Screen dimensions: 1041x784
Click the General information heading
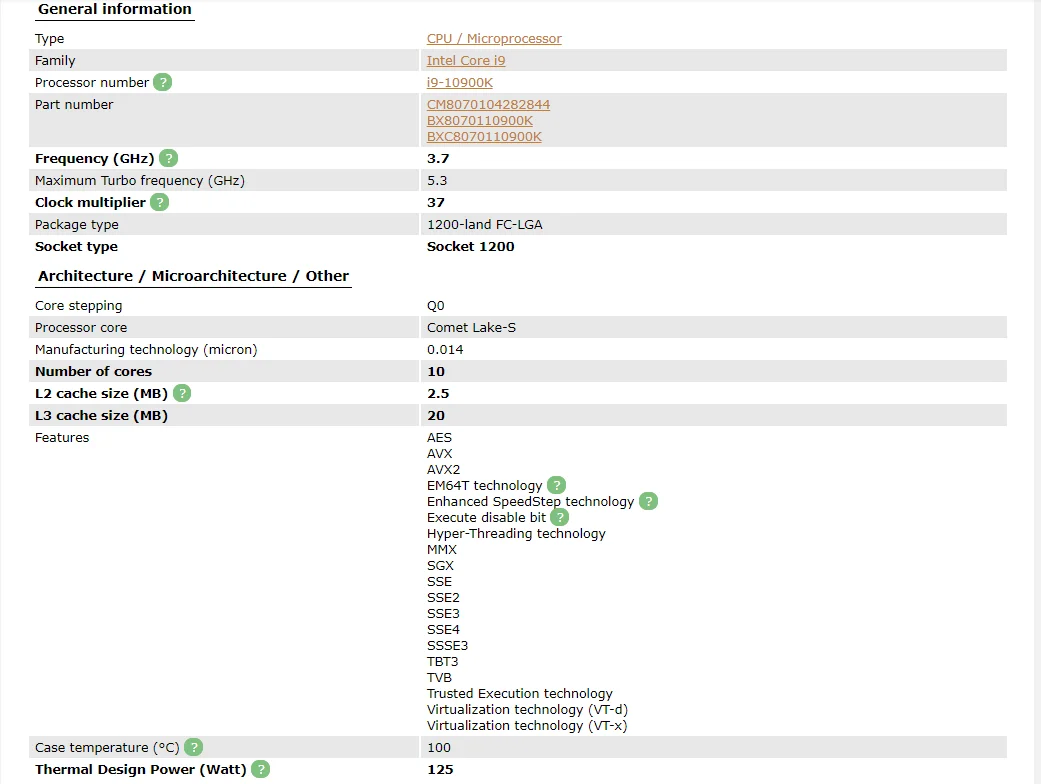click(x=115, y=9)
